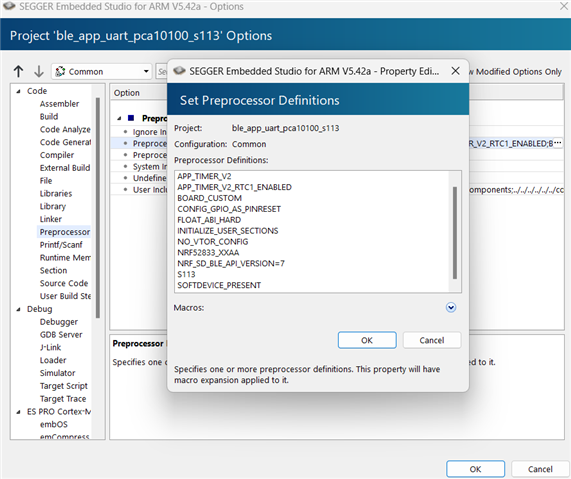Open the Common configuration dropdown
Viewport: 571px width, 479px height.
(x=102, y=71)
